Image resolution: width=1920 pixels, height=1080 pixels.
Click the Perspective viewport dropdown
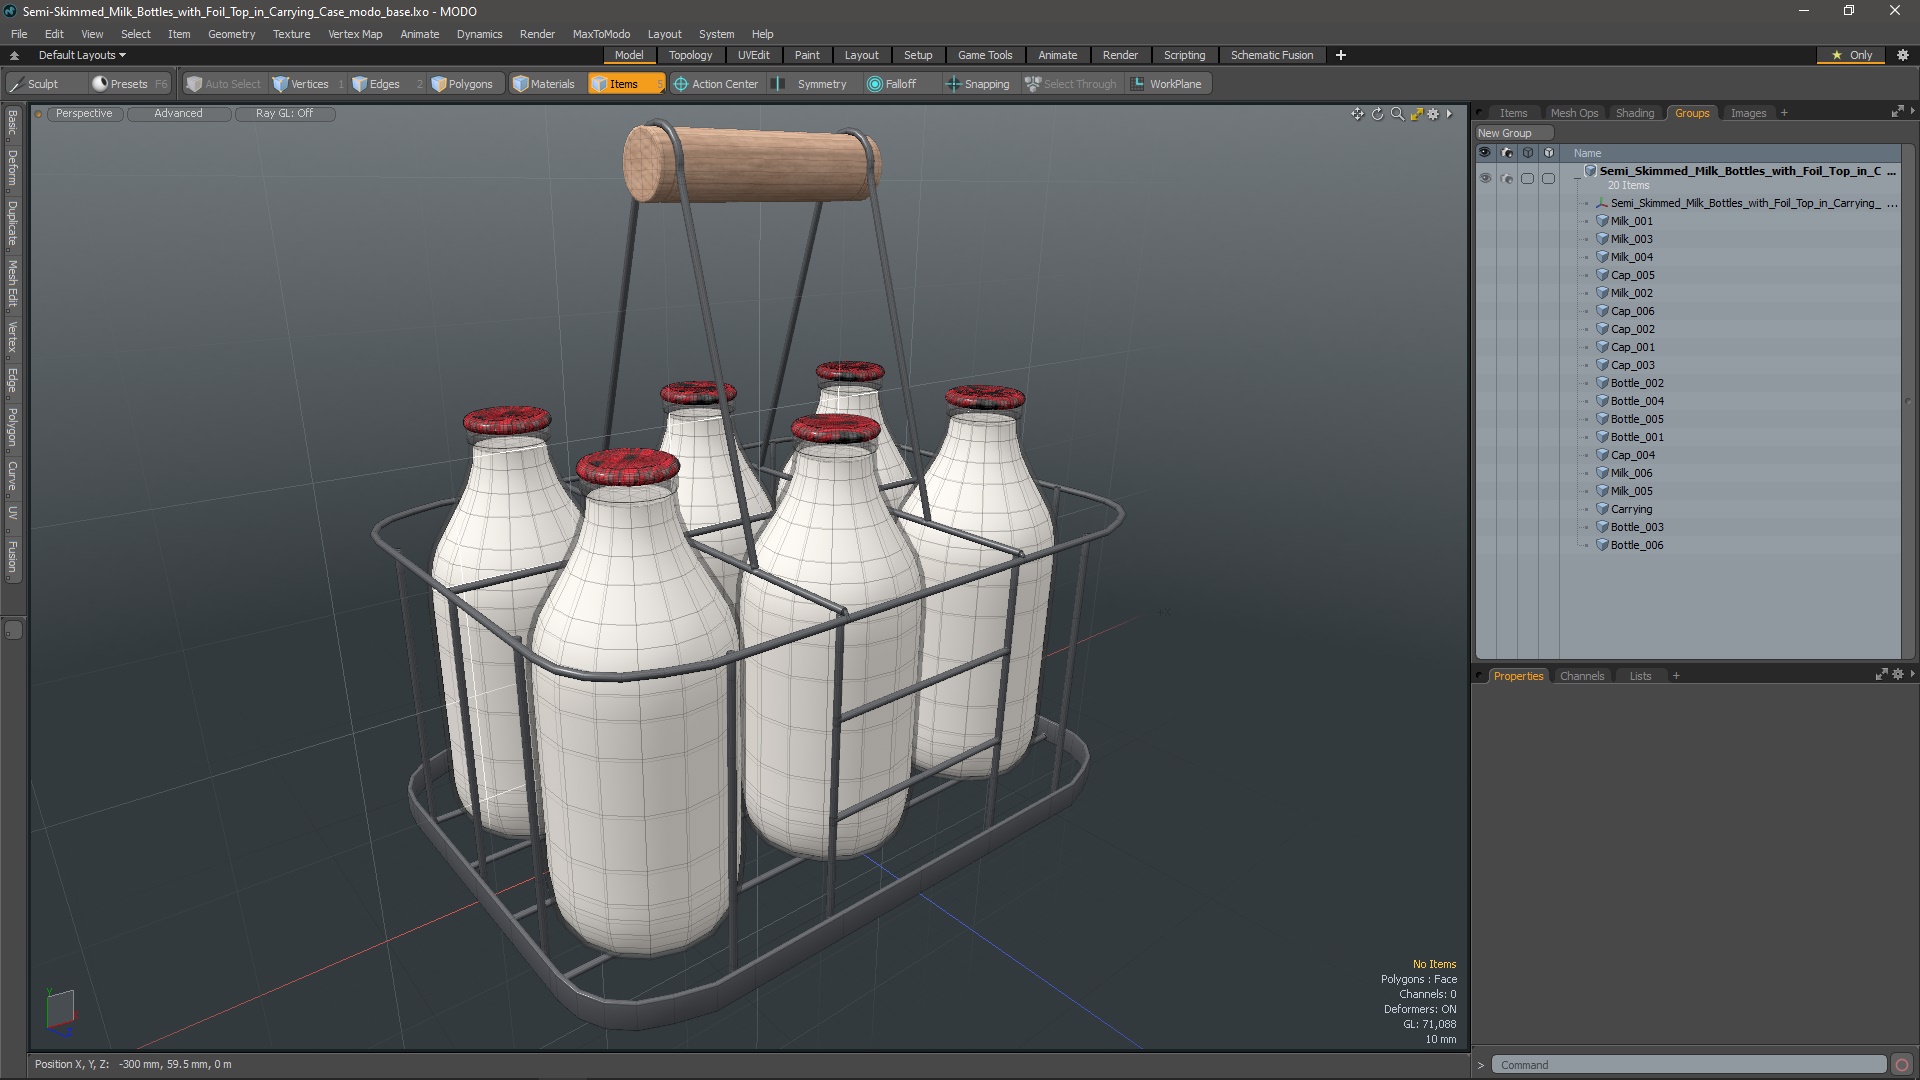pos(82,113)
